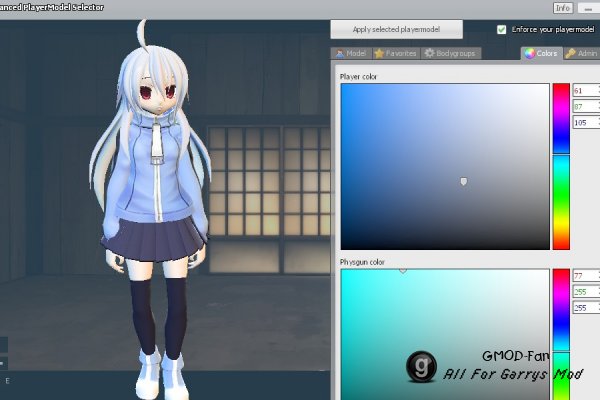This screenshot has height=400, width=600.
Task: Click the Player color picker handle
Action: [464, 181]
